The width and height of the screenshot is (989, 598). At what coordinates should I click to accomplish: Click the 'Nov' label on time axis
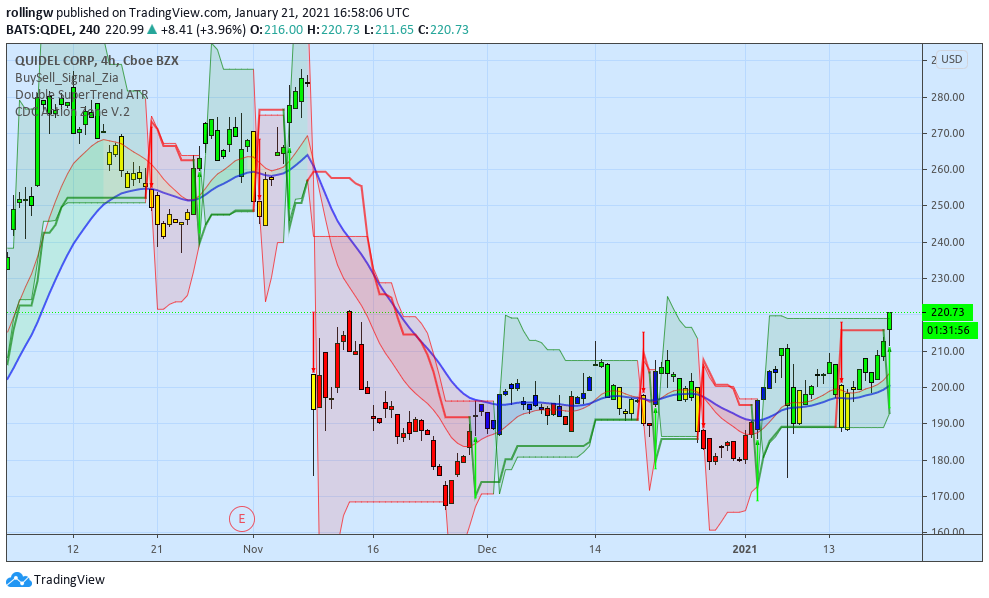[x=253, y=549]
